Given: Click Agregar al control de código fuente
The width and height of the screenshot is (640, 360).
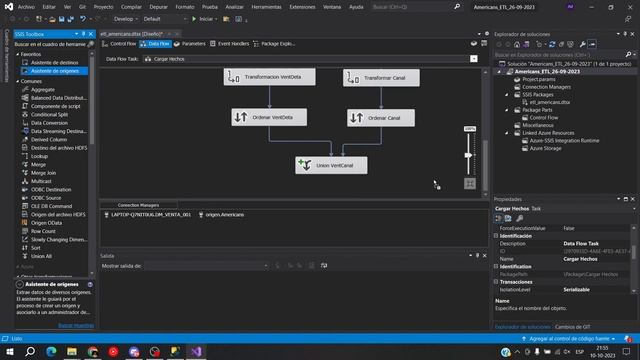Looking at the screenshot, I should (x=569, y=339).
